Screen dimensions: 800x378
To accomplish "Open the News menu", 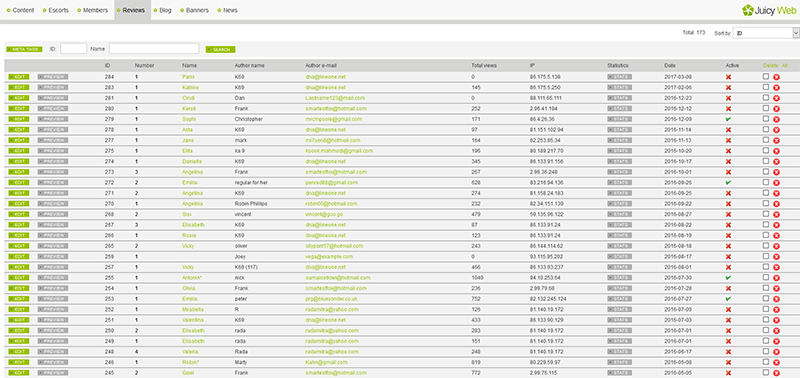I will (228, 10).
